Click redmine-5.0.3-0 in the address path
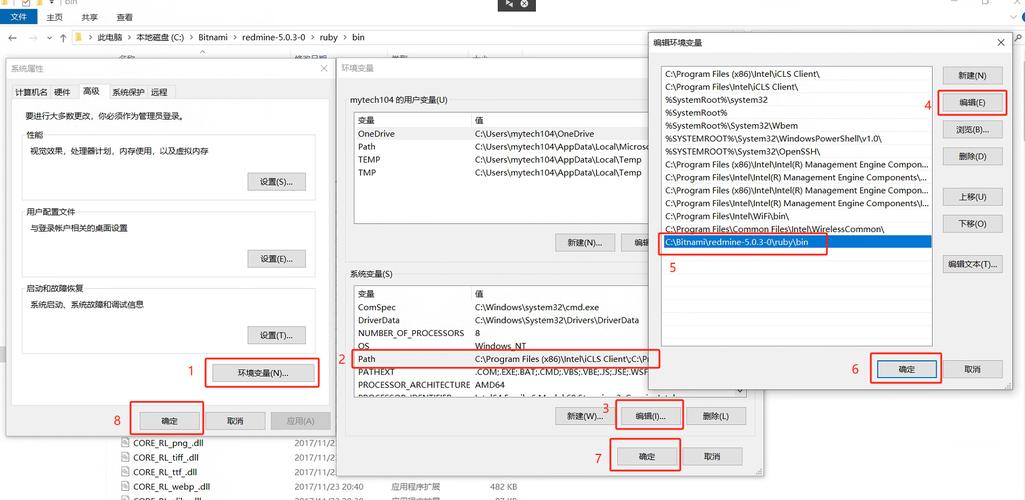1025x500 pixels. click(273, 38)
